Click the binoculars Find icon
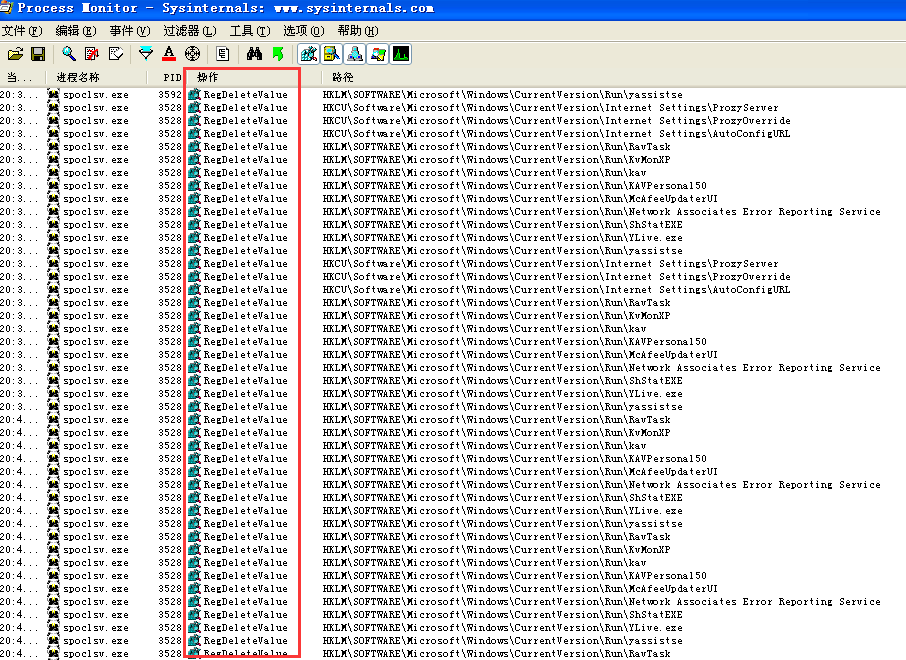 click(x=254, y=53)
